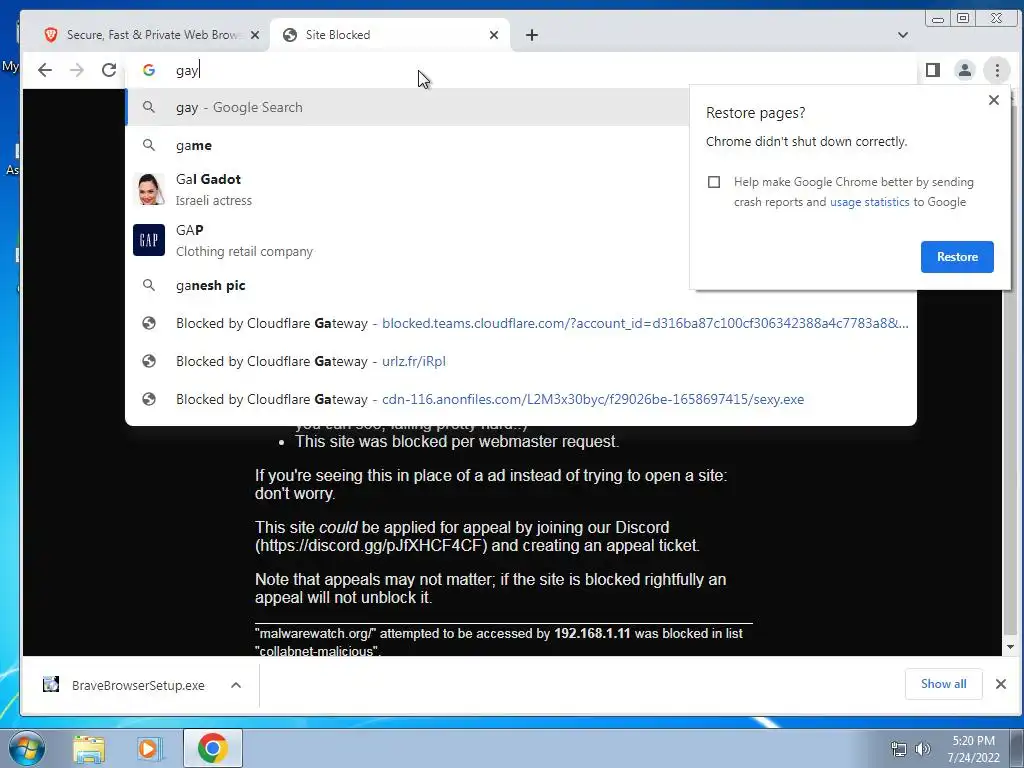The width and height of the screenshot is (1024, 768).
Task: Follow the 'usage statistics' link
Action: 869,202
